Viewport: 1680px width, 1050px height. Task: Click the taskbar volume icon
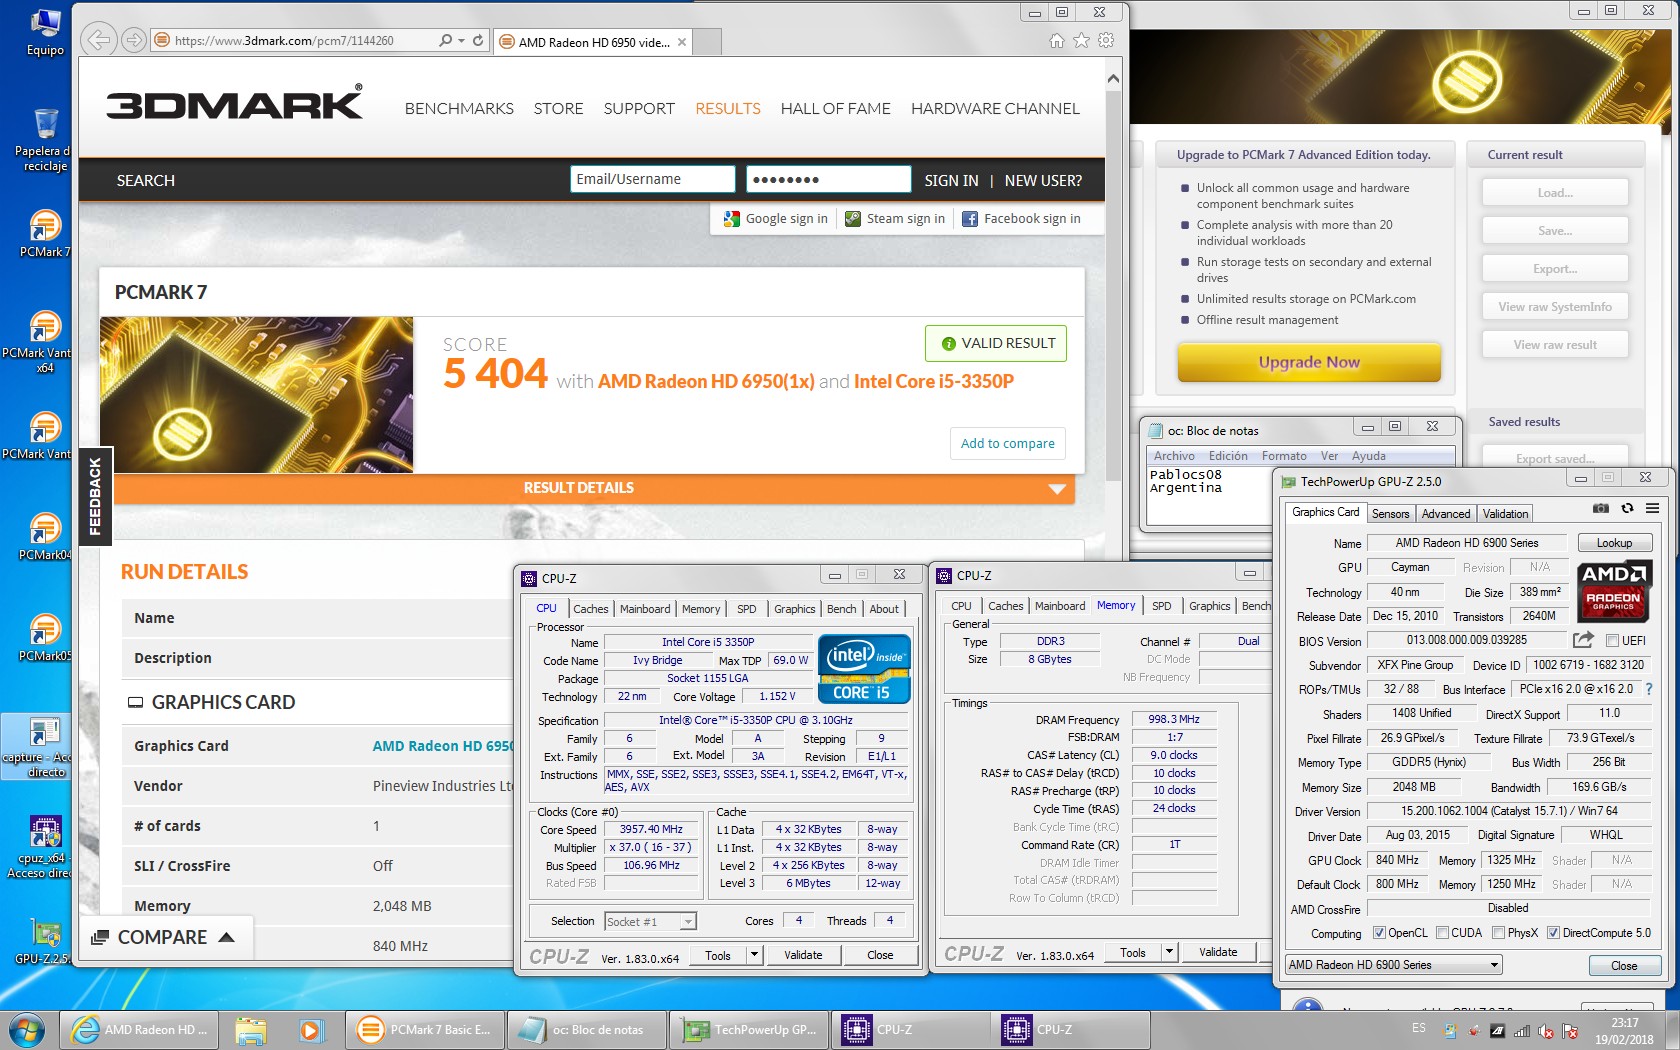click(1546, 1031)
